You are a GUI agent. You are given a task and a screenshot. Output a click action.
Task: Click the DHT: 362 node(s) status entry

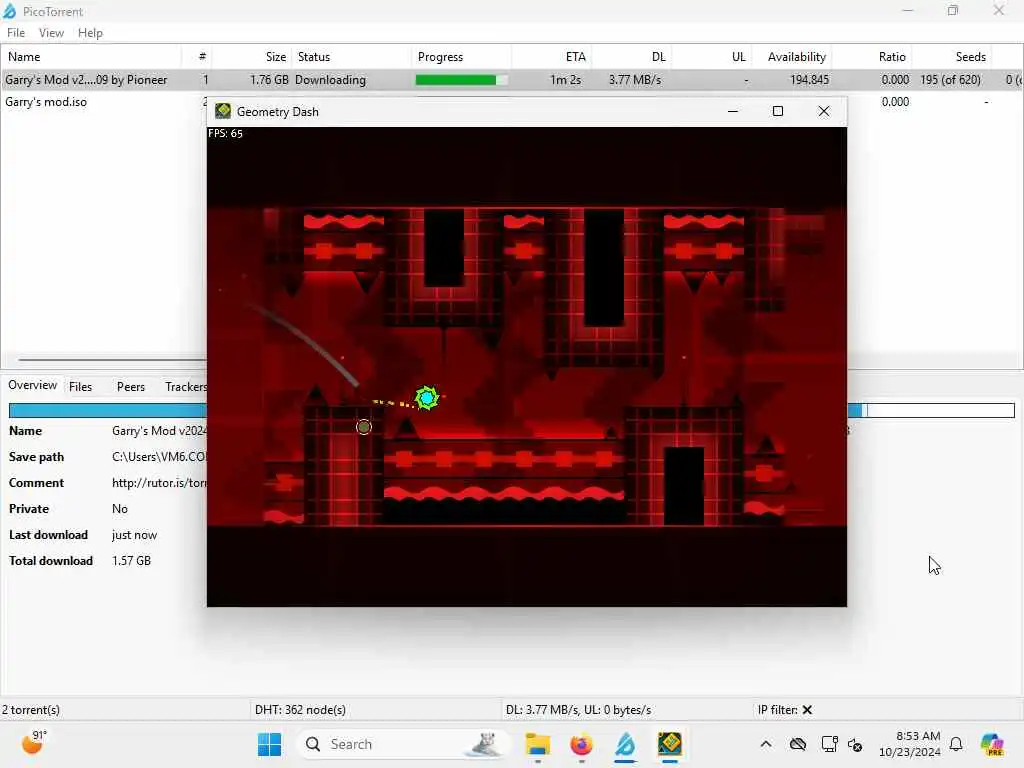[300, 710]
